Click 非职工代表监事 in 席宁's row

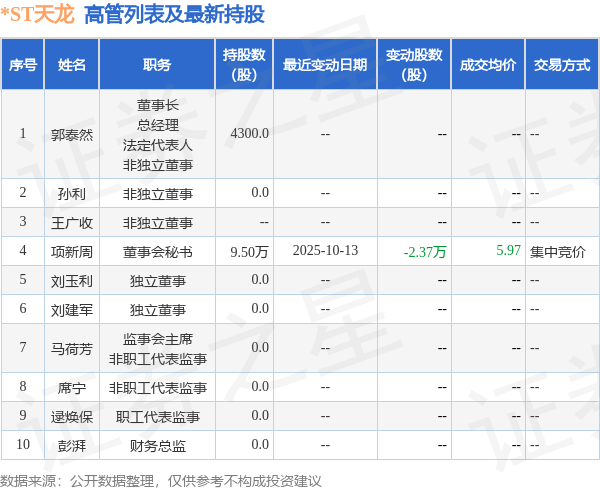click(158, 388)
